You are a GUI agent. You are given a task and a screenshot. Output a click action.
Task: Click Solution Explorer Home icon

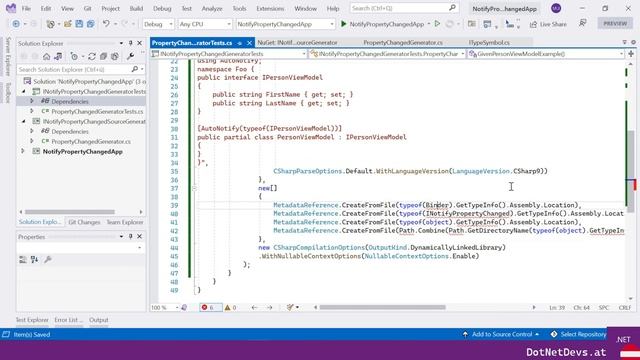(x=47, y=56)
